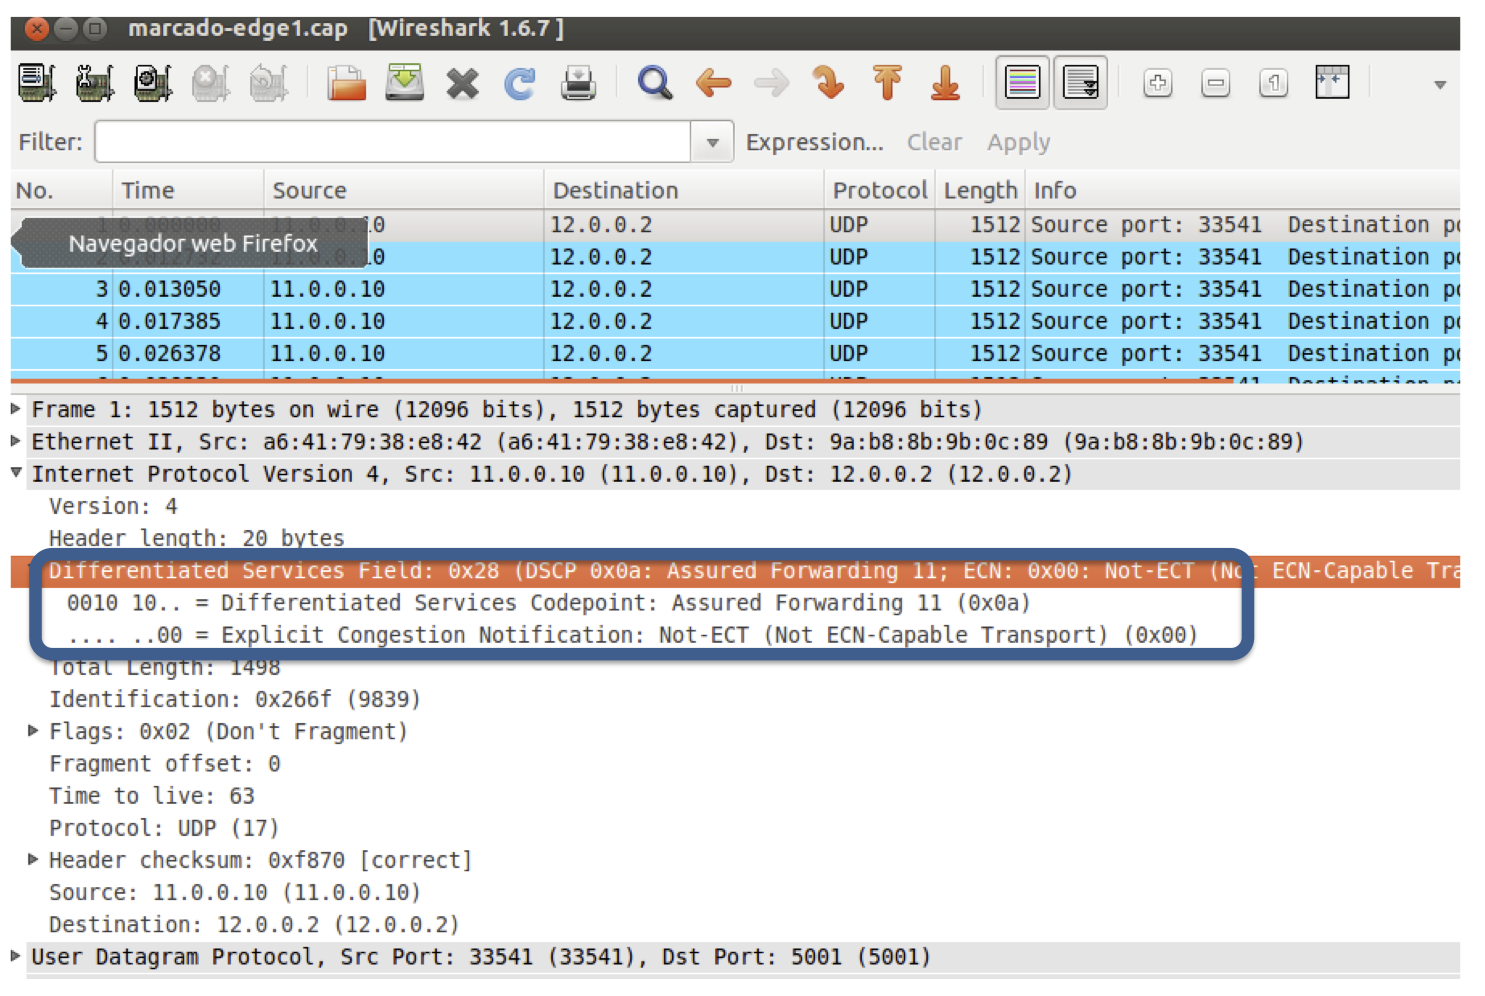Select Protocol: UDP (17) field

point(164,828)
